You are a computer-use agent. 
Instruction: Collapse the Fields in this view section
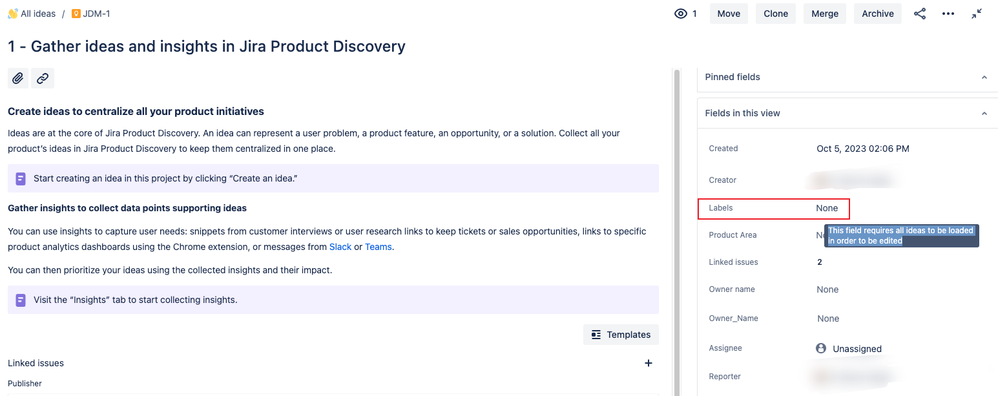point(983,113)
